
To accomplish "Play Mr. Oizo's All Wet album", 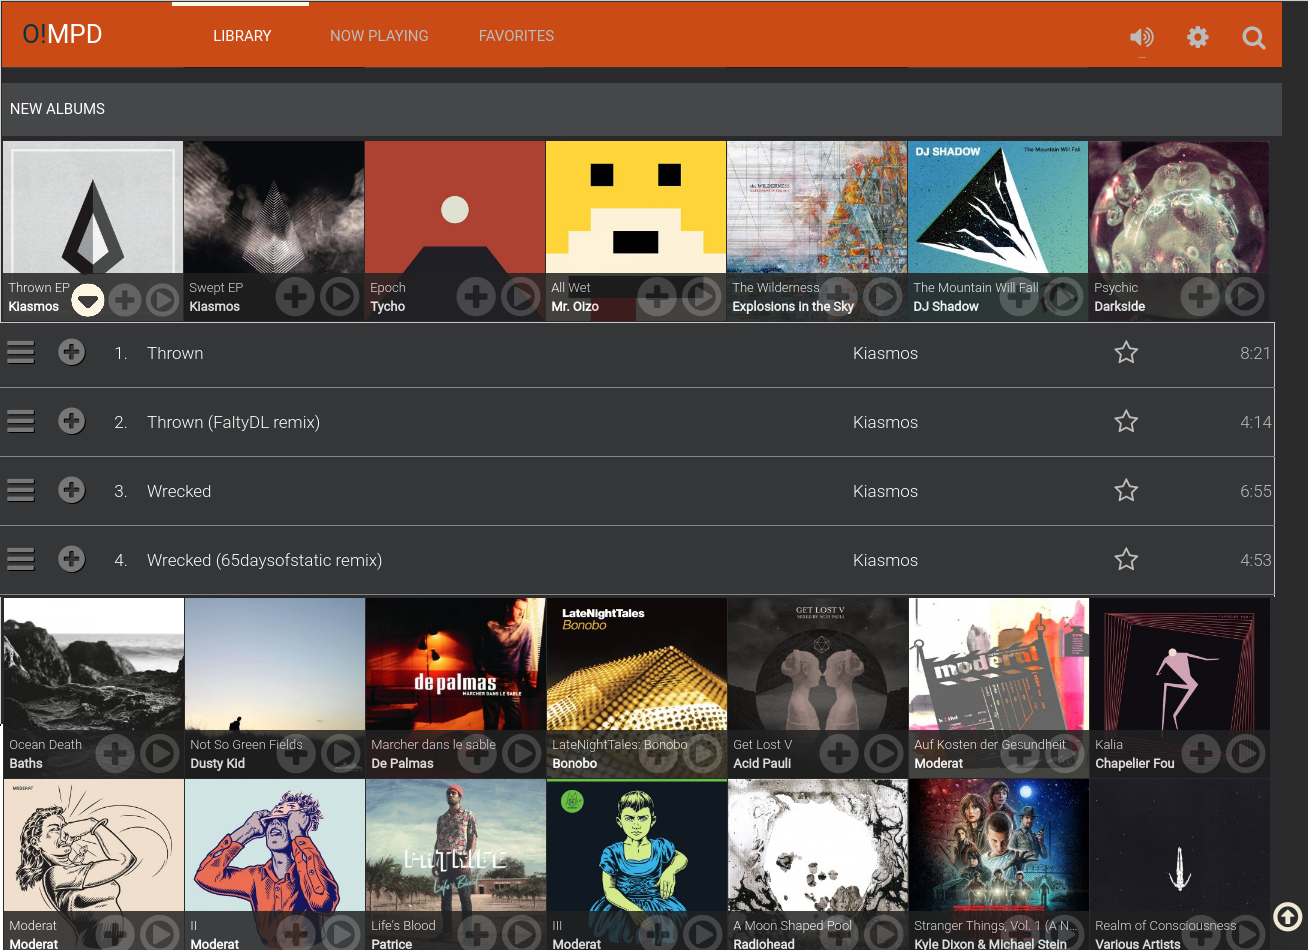I will point(702,297).
